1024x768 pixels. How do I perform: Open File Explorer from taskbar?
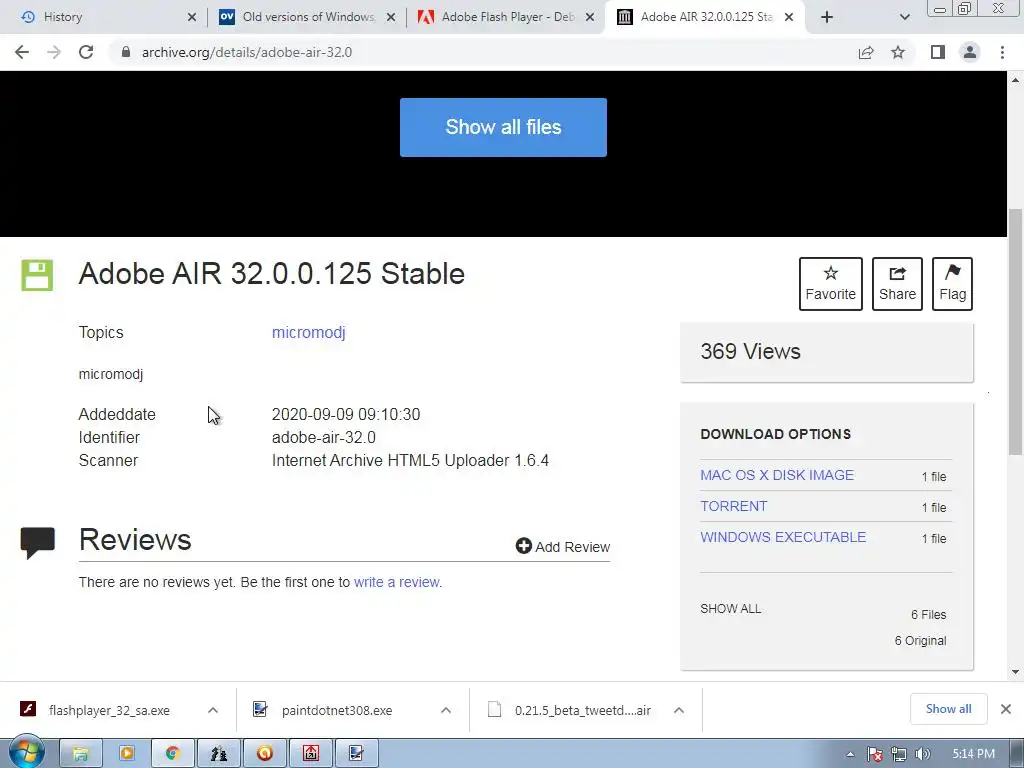point(81,754)
